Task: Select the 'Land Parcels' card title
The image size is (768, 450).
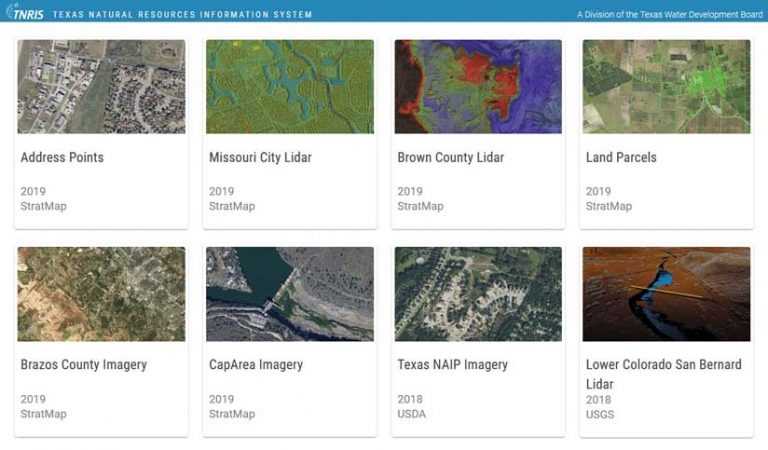Action: click(621, 157)
